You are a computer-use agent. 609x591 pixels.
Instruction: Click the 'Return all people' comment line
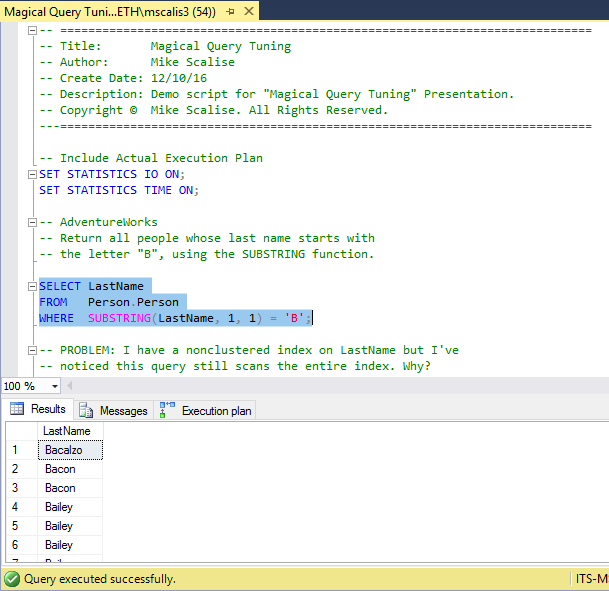(x=207, y=238)
